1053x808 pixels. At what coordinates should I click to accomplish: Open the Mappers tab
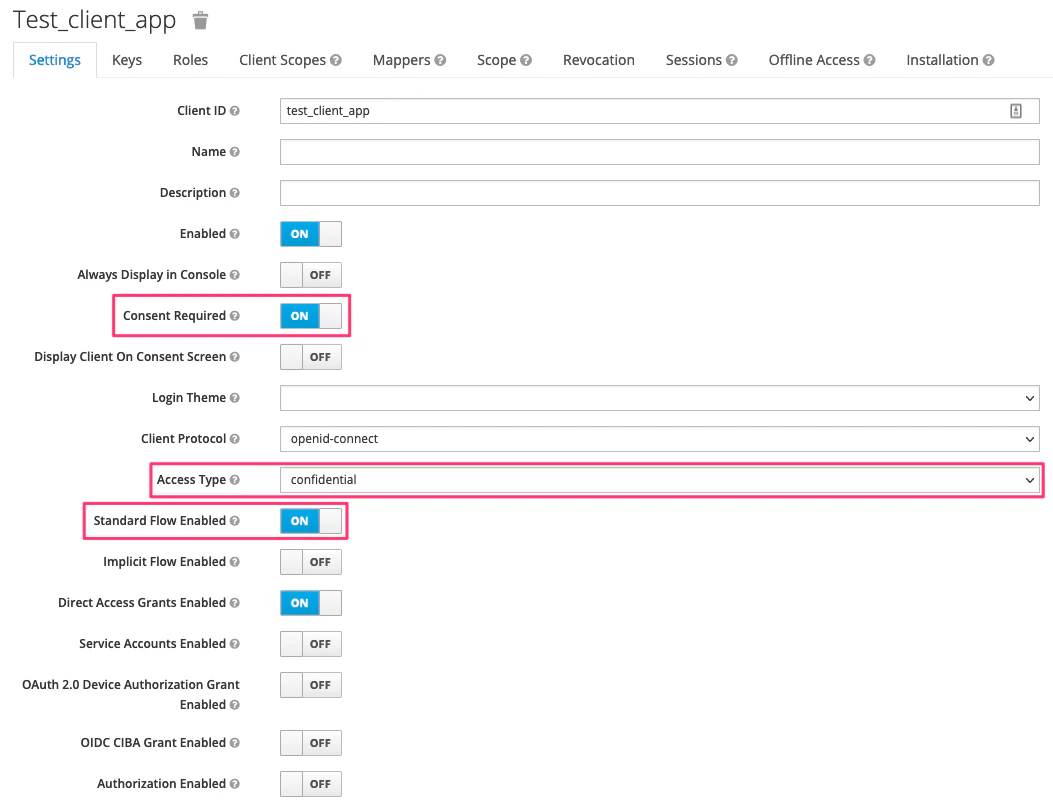(x=401, y=60)
